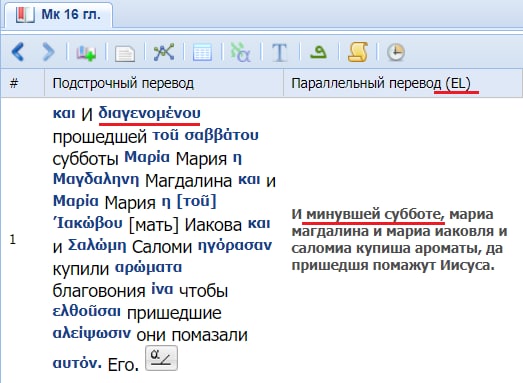
Task: Click the large letter T text icon
Action: pyautogui.click(x=280, y=52)
